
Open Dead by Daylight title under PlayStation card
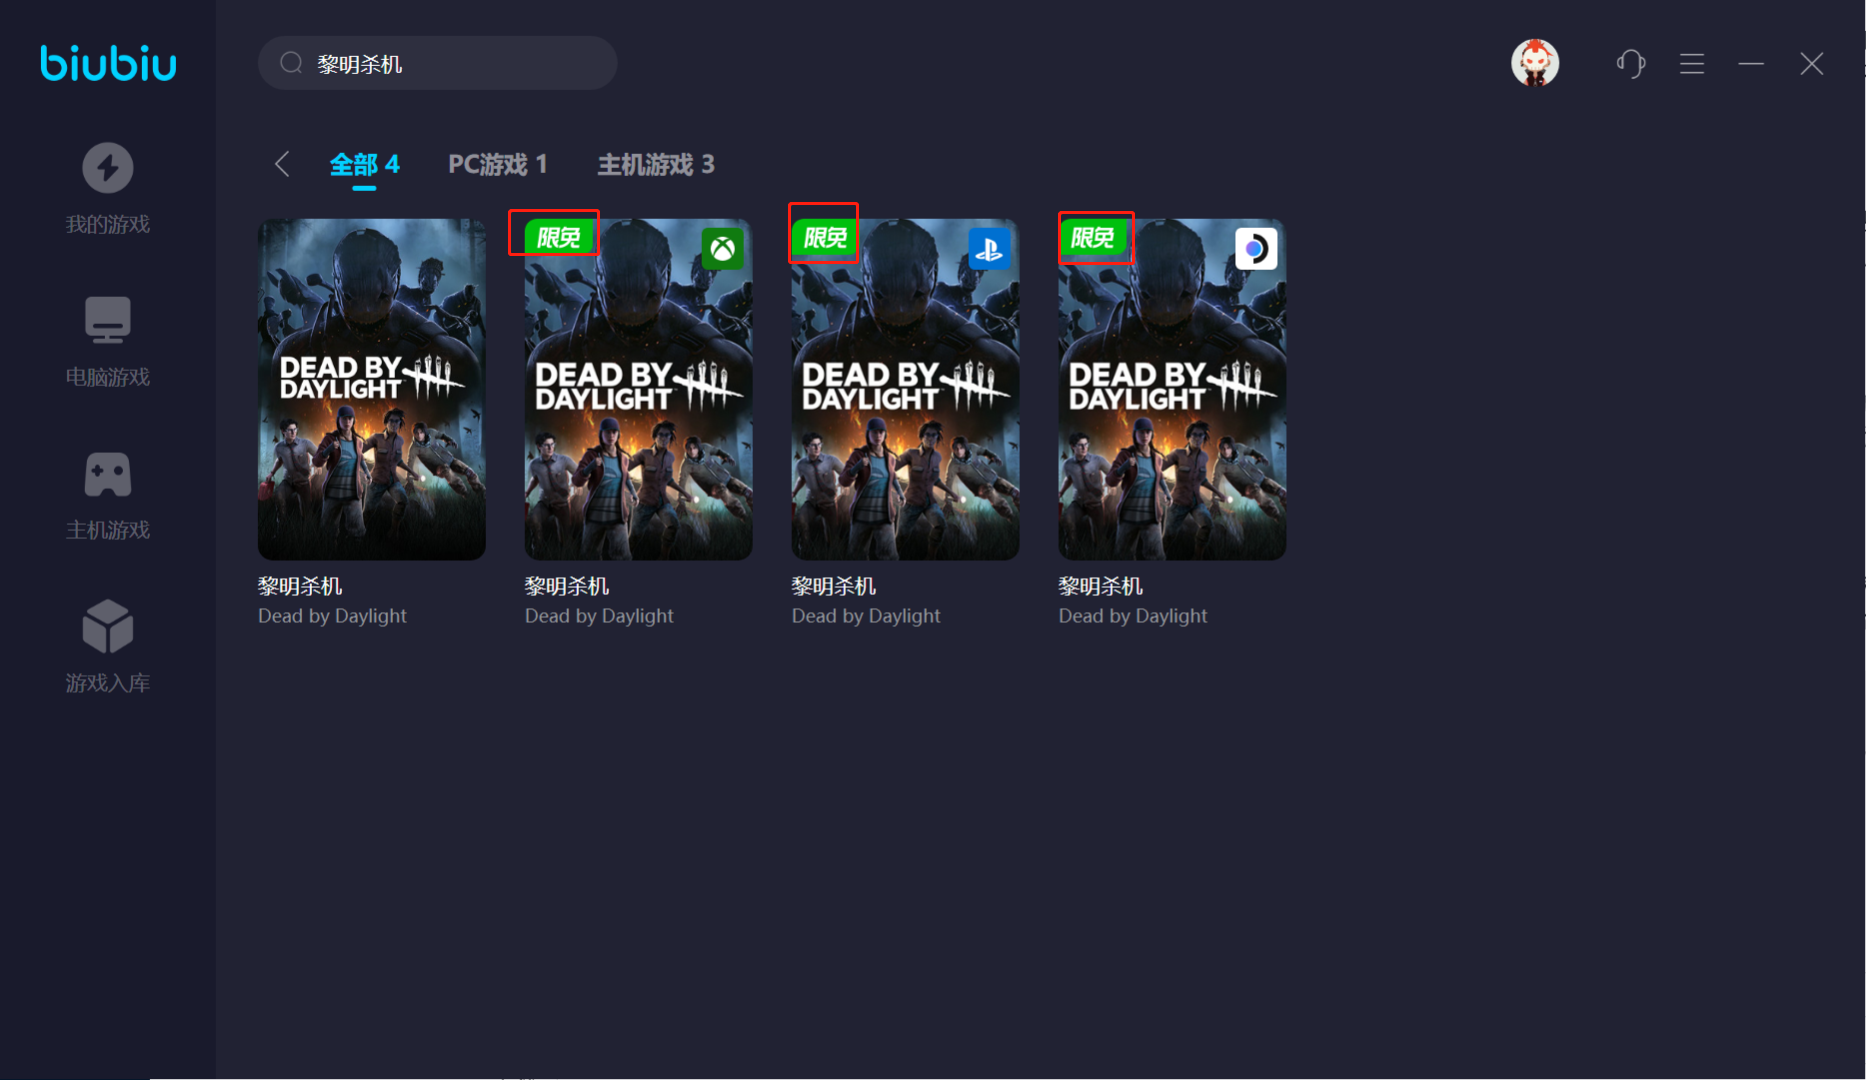[x=865, y=616]
